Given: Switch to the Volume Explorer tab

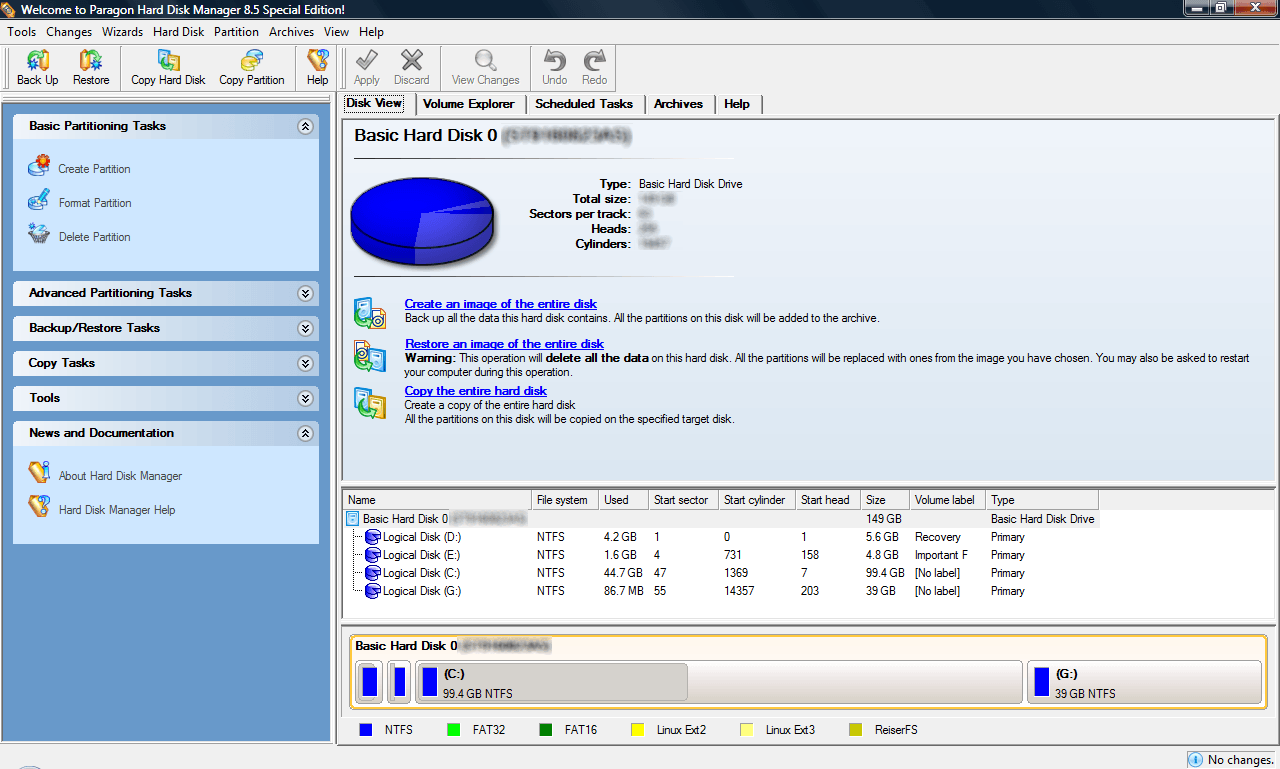Looking at the screenshot, I should pyautogui.click(x=468, y=104).
